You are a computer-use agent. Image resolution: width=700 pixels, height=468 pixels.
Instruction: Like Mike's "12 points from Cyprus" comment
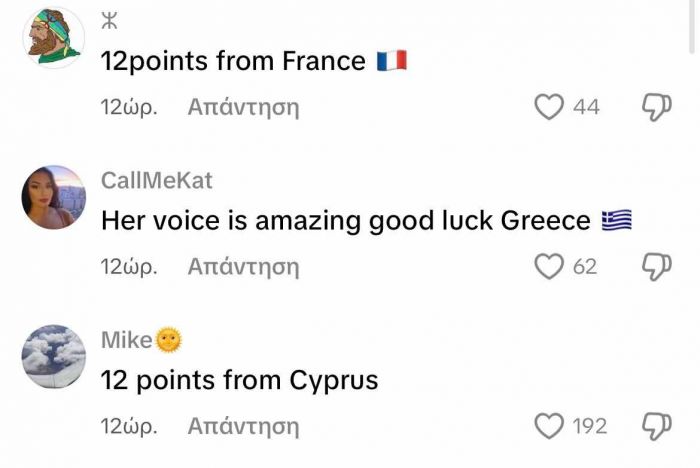549,426
